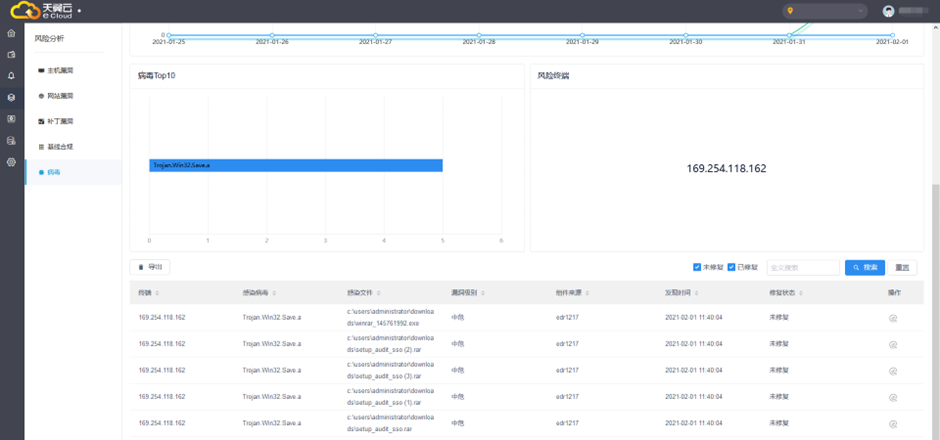Open the location dropdown in top header
Viewport: 940px width, 440px height.
click(x=826, y=11)
